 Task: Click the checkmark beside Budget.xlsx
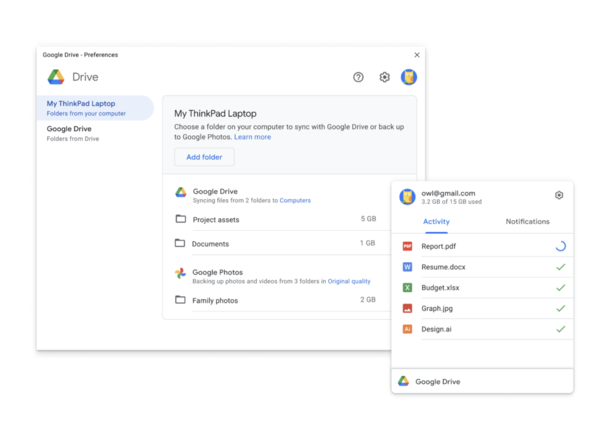pos(561,287)
